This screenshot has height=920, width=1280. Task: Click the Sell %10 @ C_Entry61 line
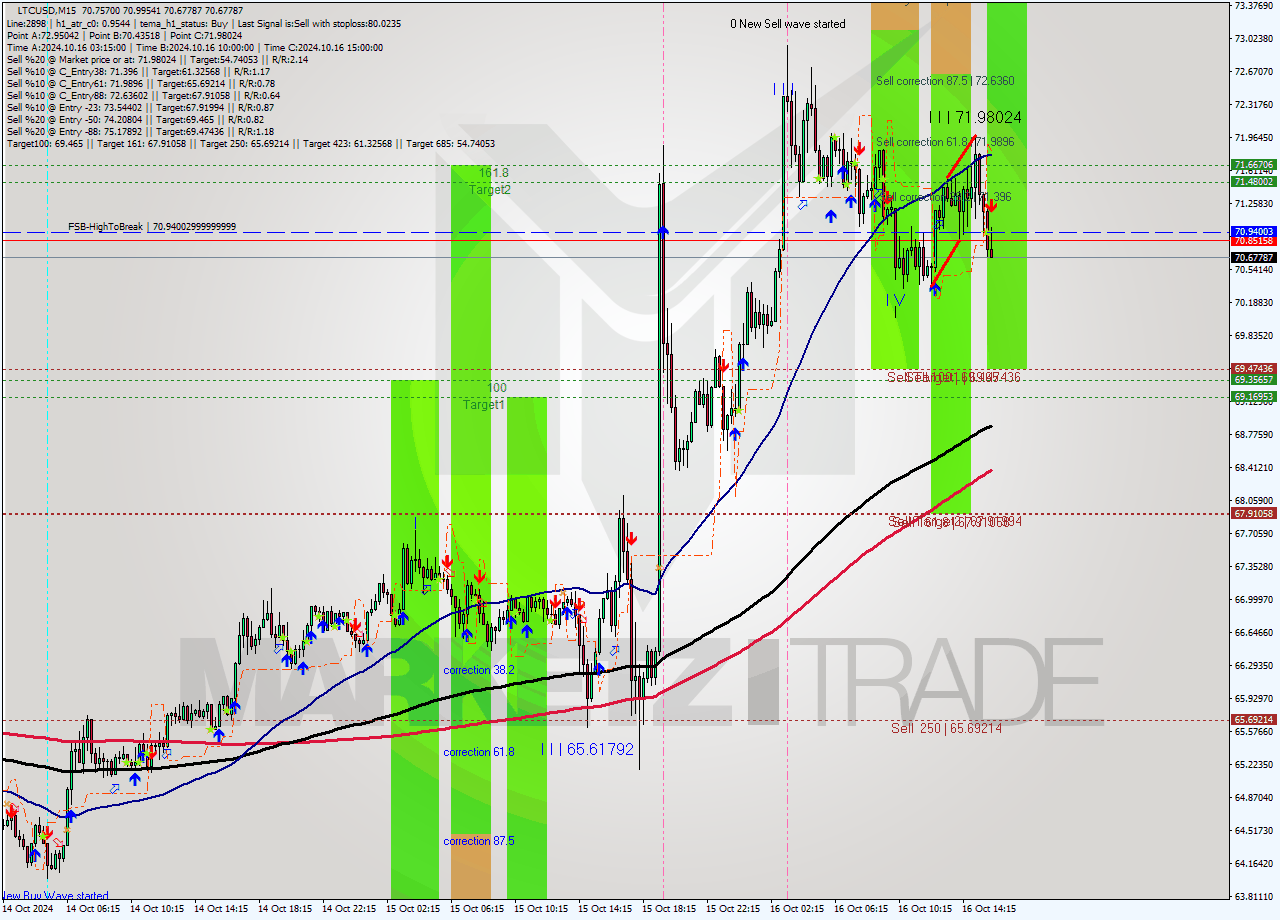[x=140, y=84]
